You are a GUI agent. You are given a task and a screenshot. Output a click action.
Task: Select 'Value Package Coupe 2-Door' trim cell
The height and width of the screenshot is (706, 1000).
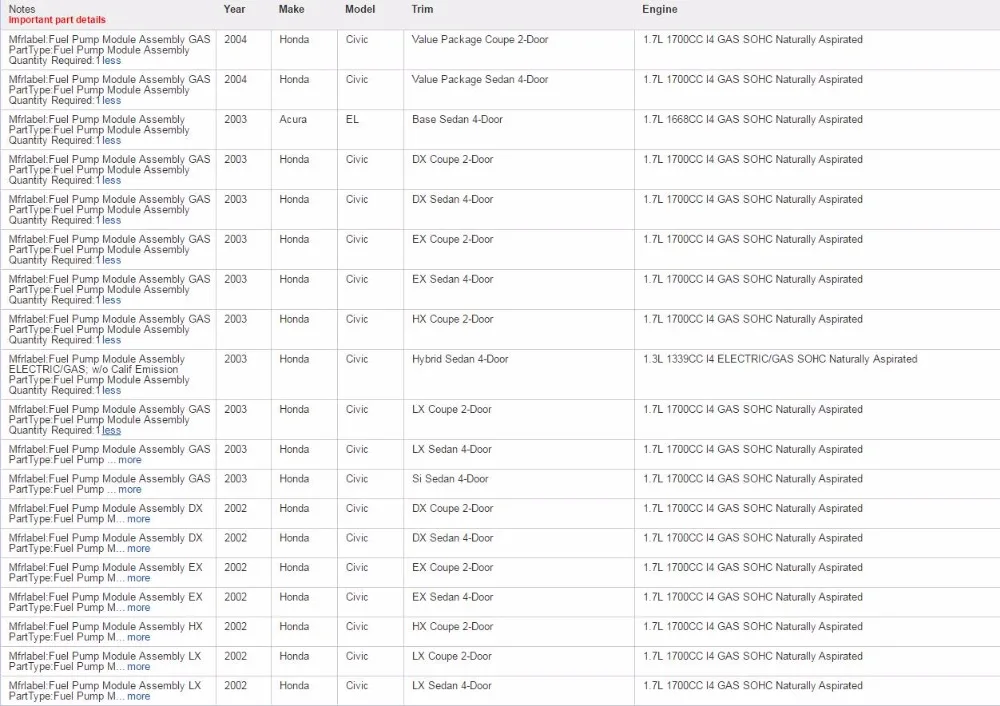(x=480, y=40)
